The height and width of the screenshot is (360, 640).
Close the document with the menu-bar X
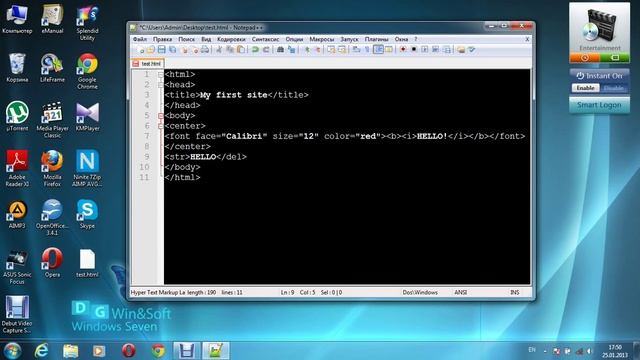tap(527, 39)
